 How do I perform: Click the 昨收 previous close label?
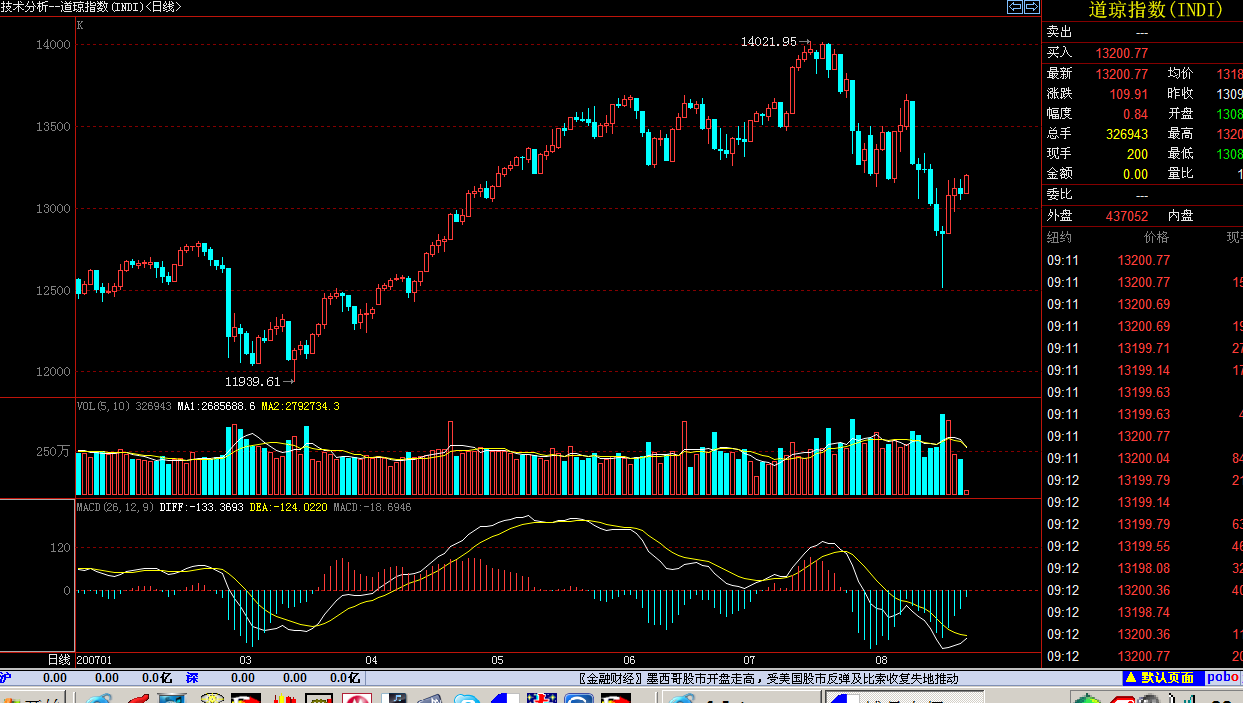[1180, 94]
